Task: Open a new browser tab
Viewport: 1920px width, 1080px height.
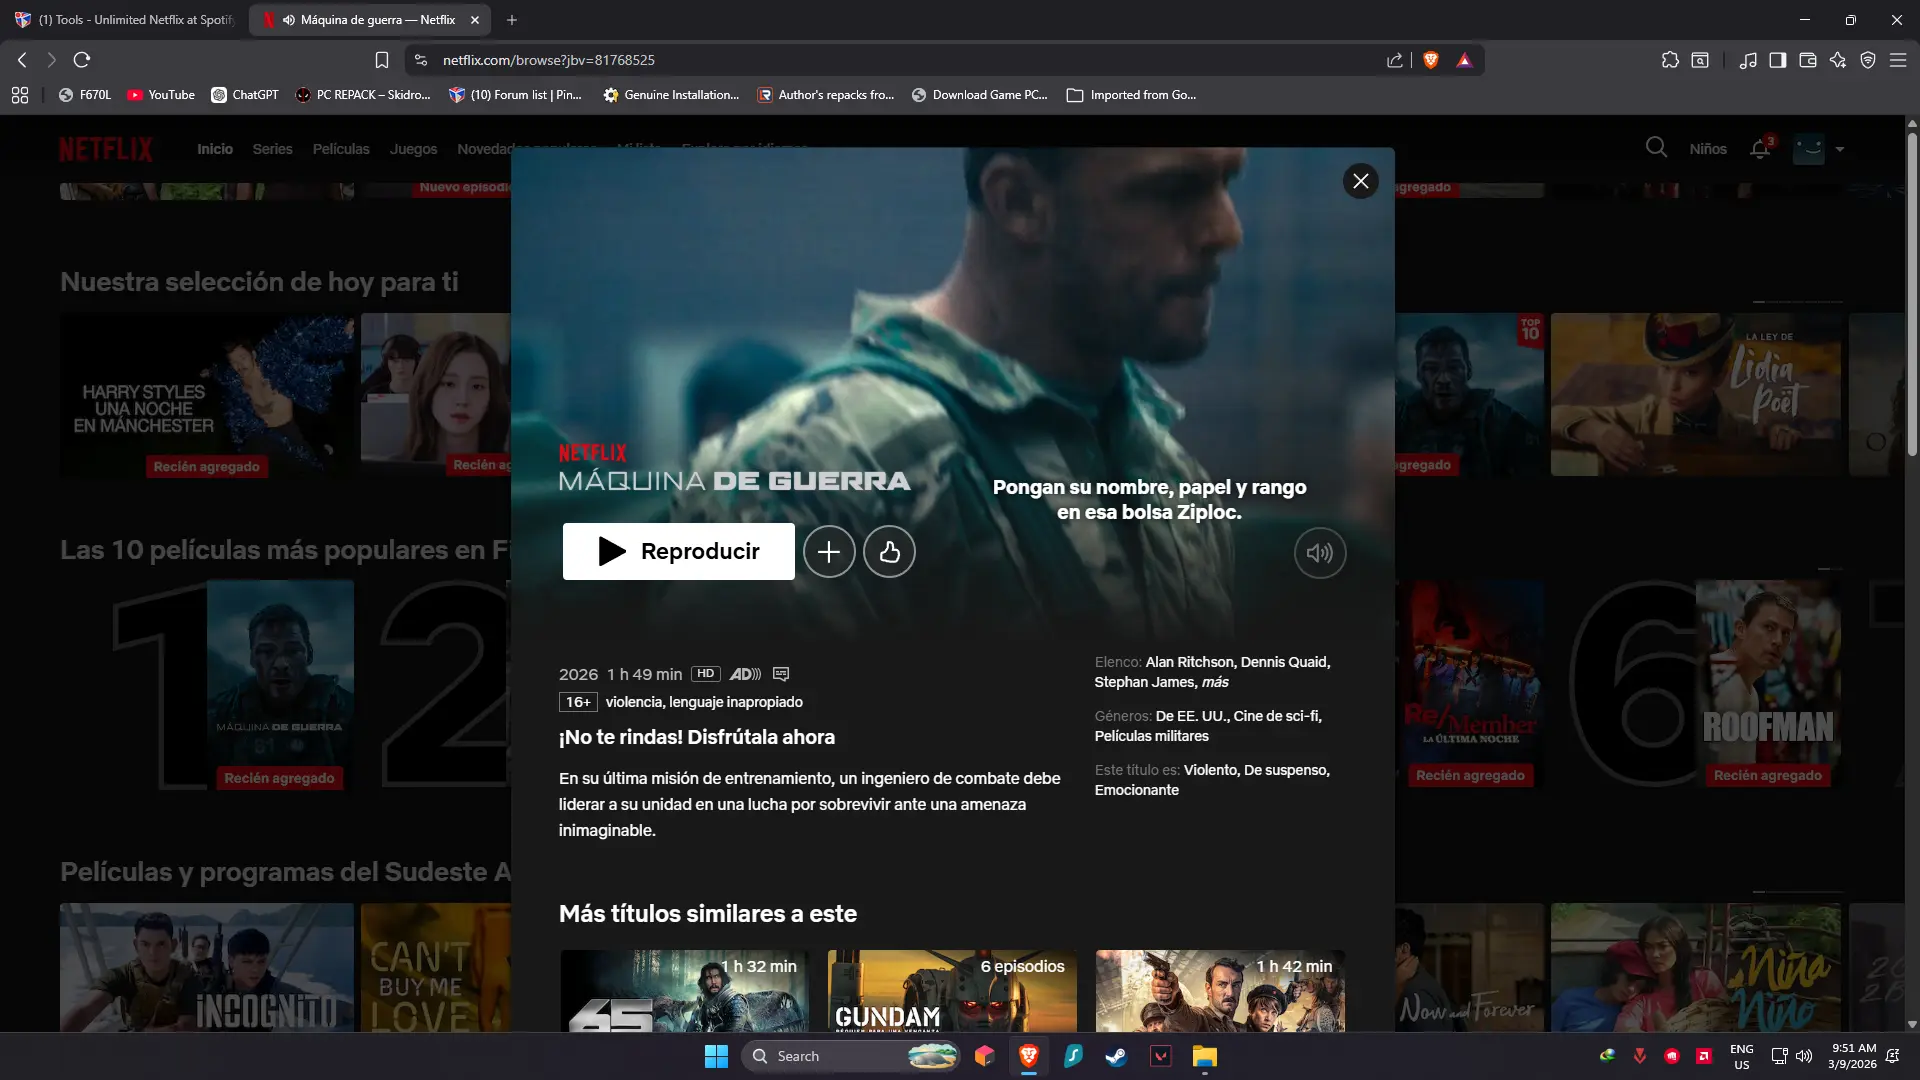Action: click(512, 20)
